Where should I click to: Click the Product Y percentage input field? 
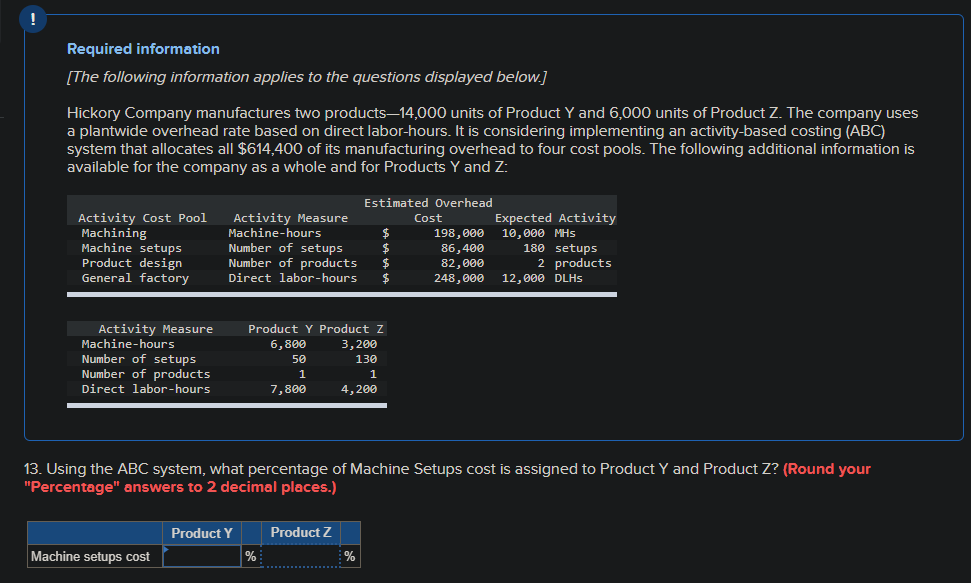(202, 556)
